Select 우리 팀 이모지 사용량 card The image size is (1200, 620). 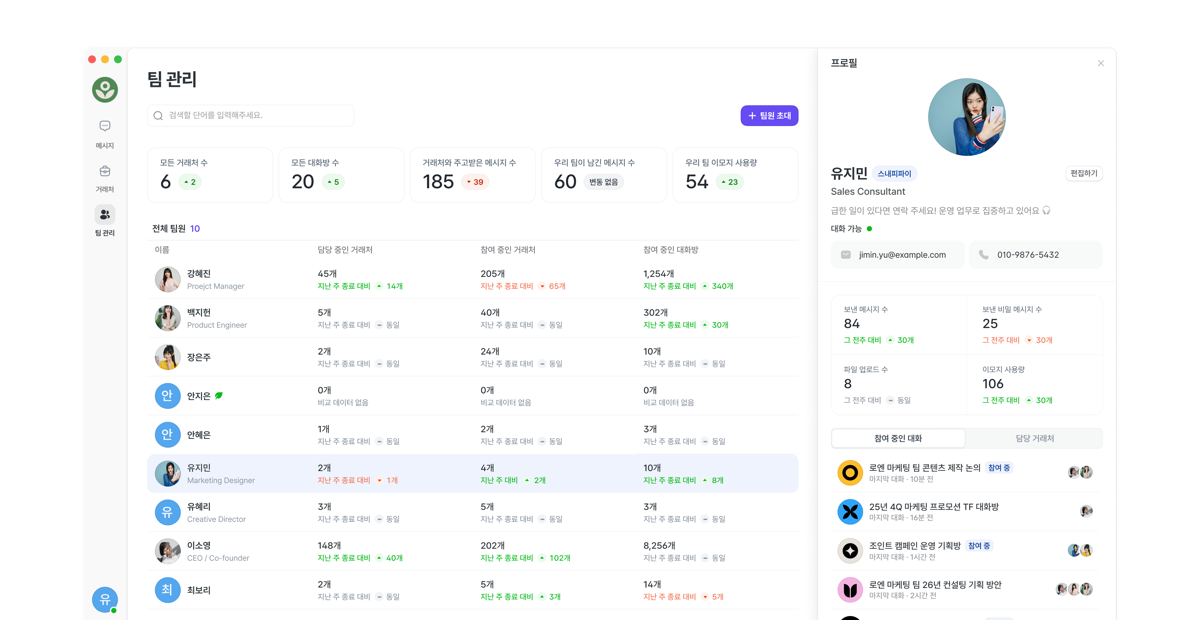click(x=735, y=175)
